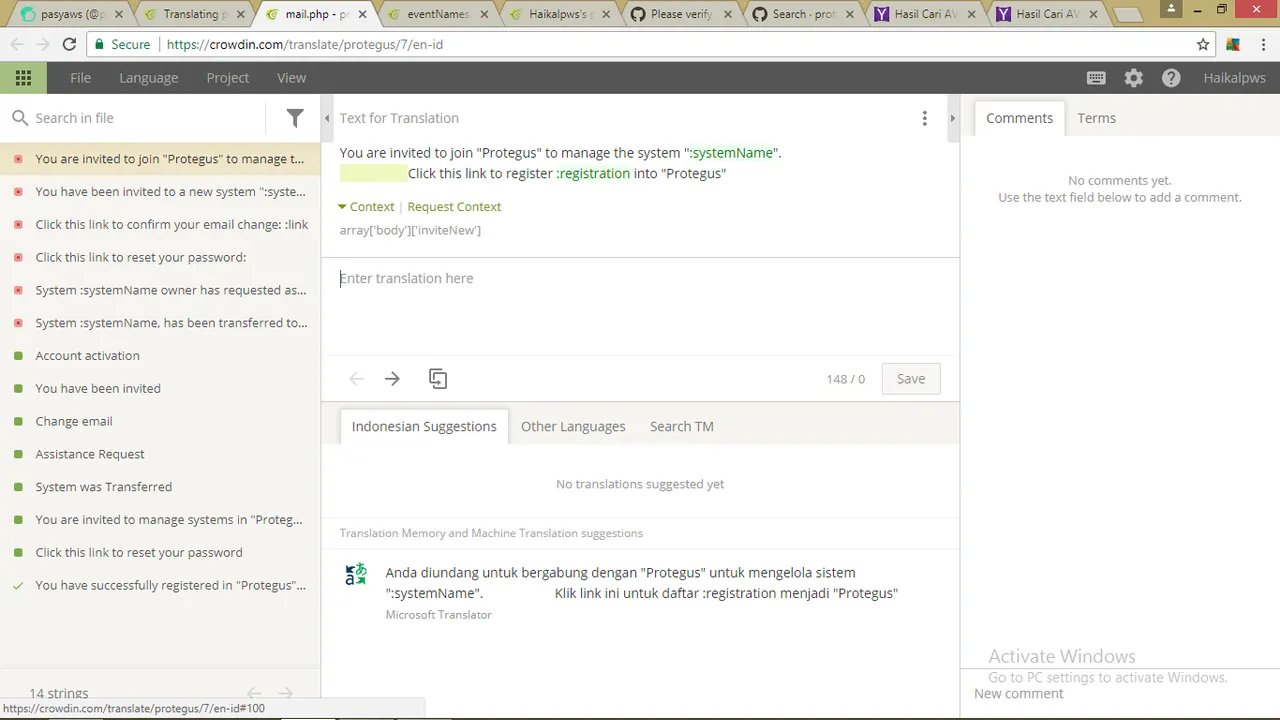Select "Click this link to reset your password" green string
The height and width of the screenshot is (720, 1280).
[160, 552]
